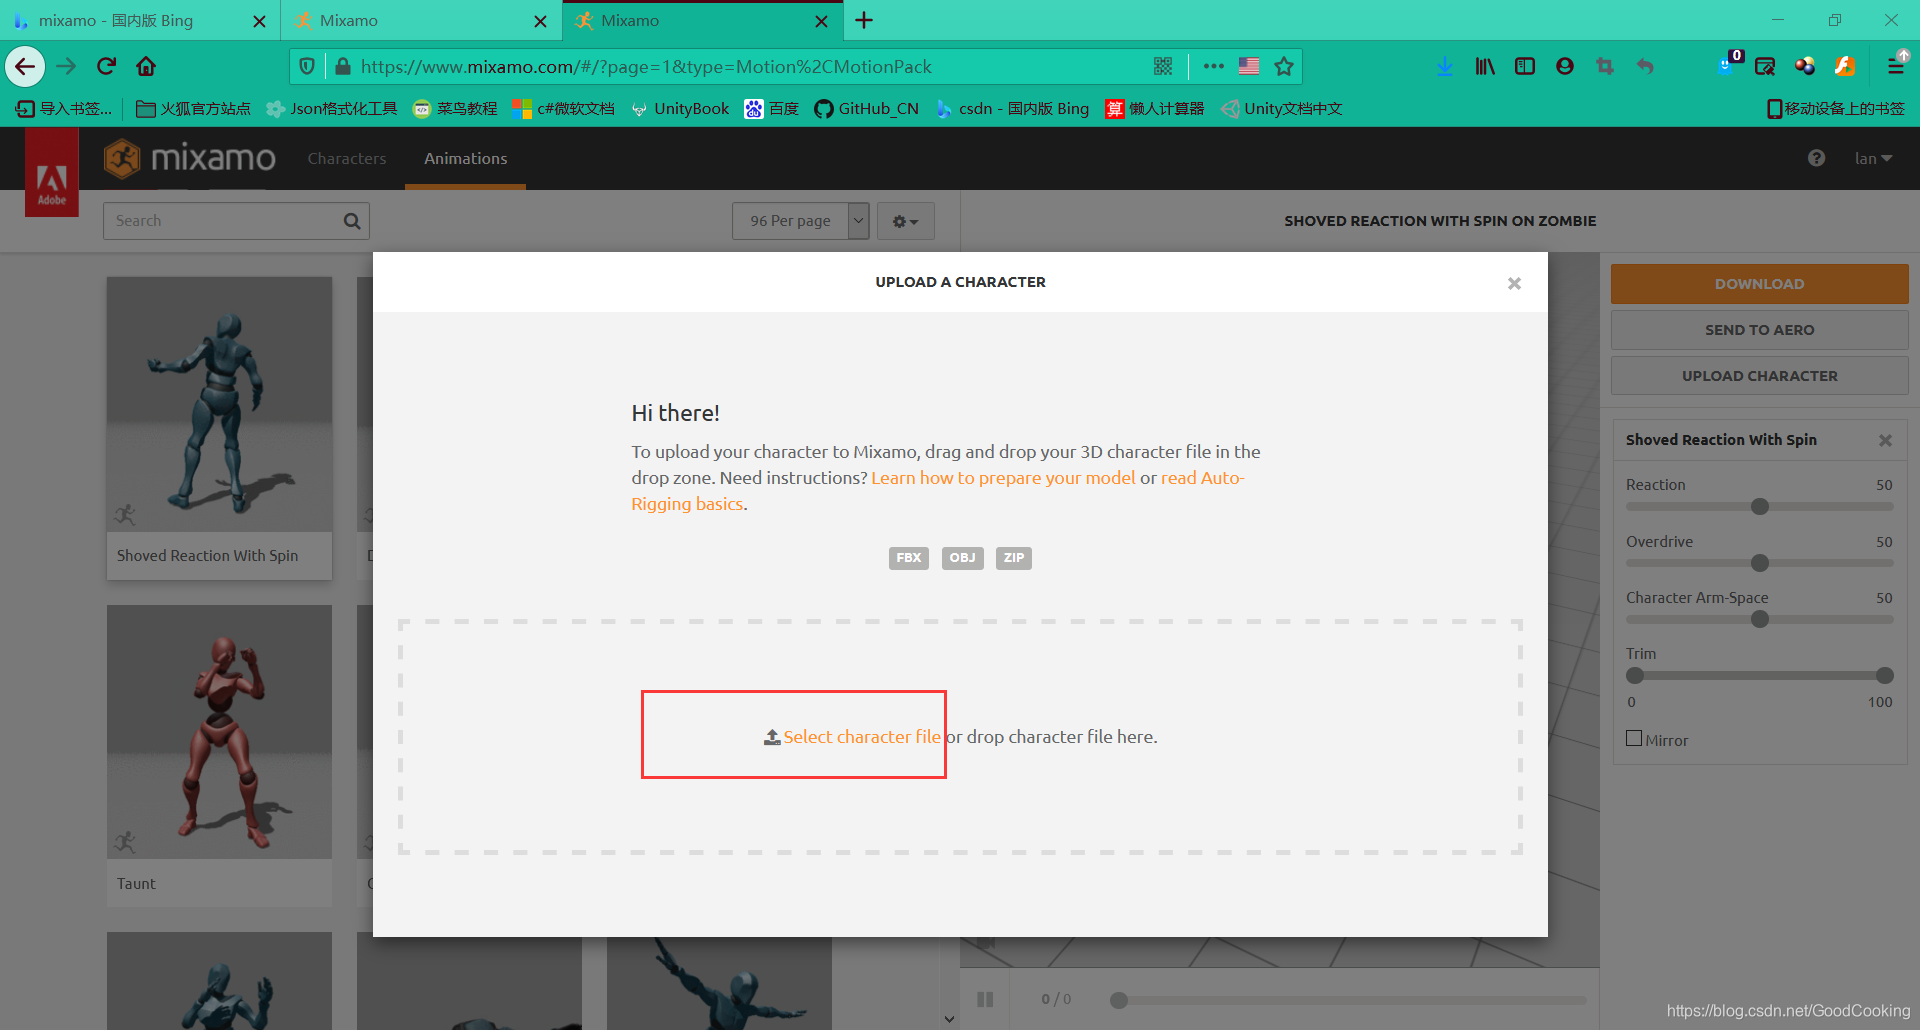Close the mixamo Bing tab
The height and width of the screenshot is (1030, 1920).
click(x=259, y=21)
